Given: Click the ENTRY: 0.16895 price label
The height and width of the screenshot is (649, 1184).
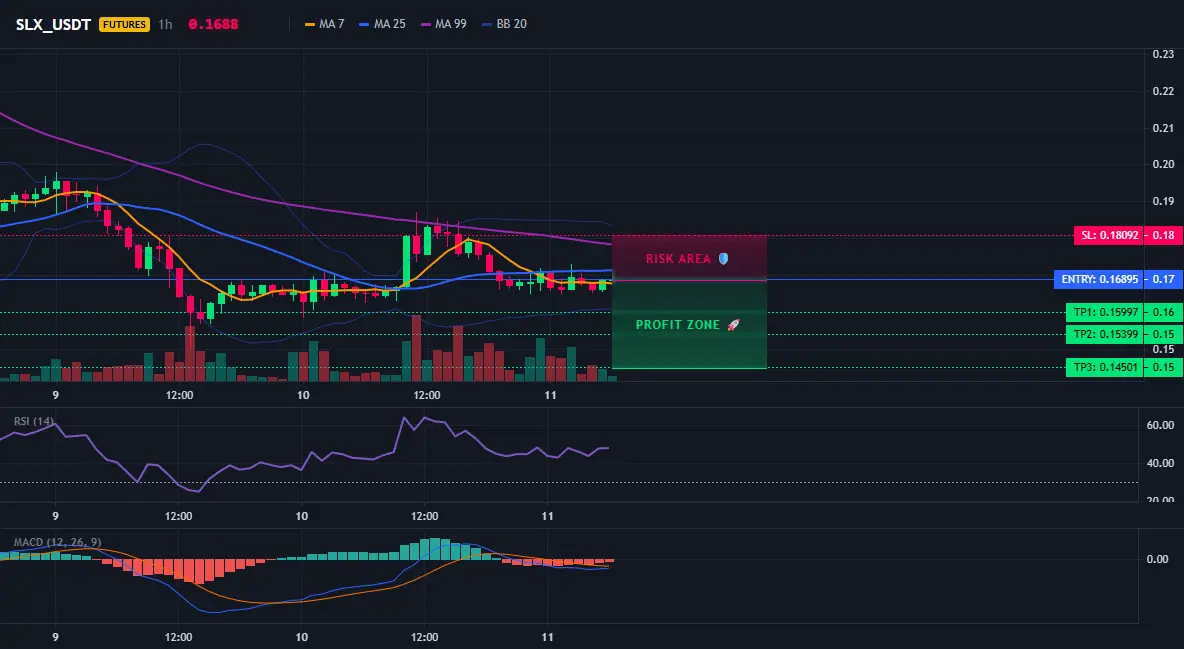Looking at the screenshot, I should [x=1099, y=280].
